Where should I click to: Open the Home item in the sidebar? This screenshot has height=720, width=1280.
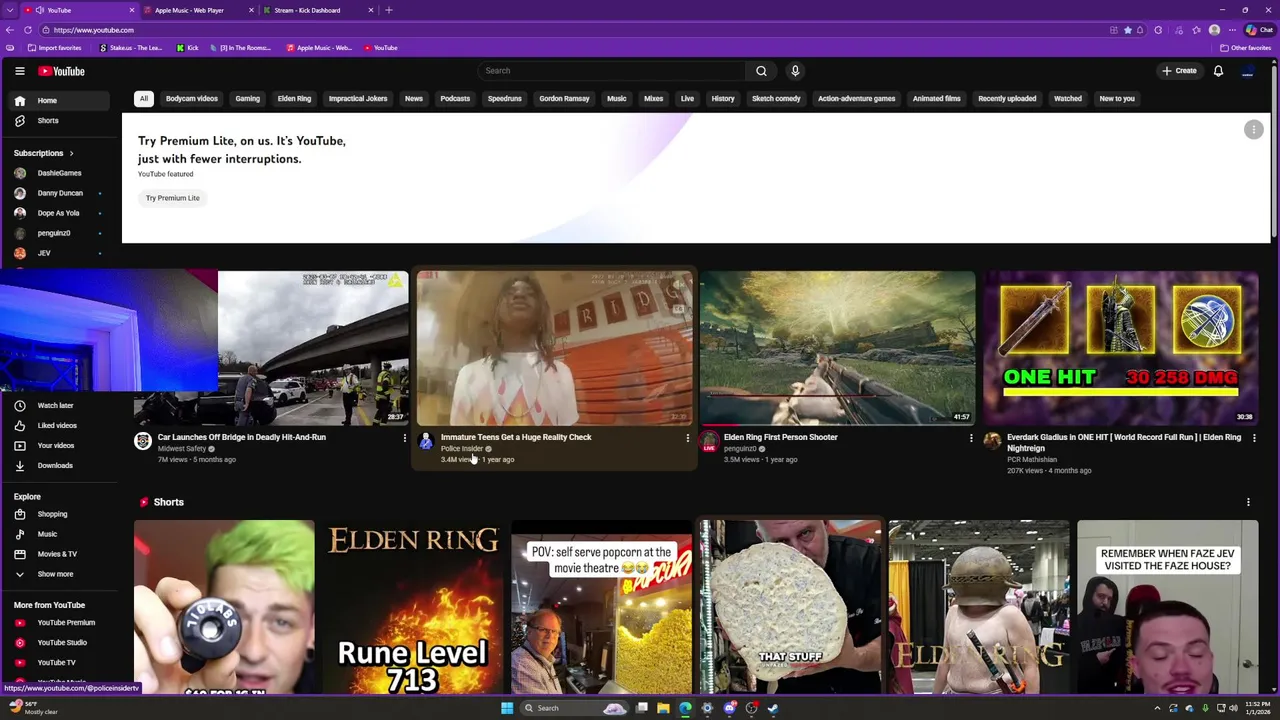click(x=59, y=100)
